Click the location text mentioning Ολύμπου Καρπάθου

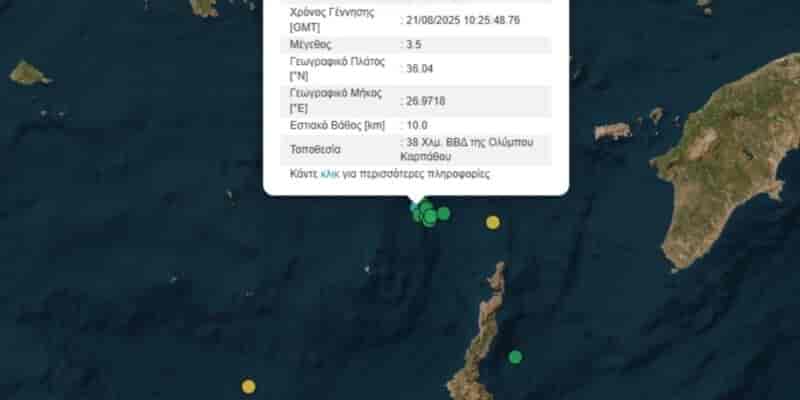[x=469, y=149]
